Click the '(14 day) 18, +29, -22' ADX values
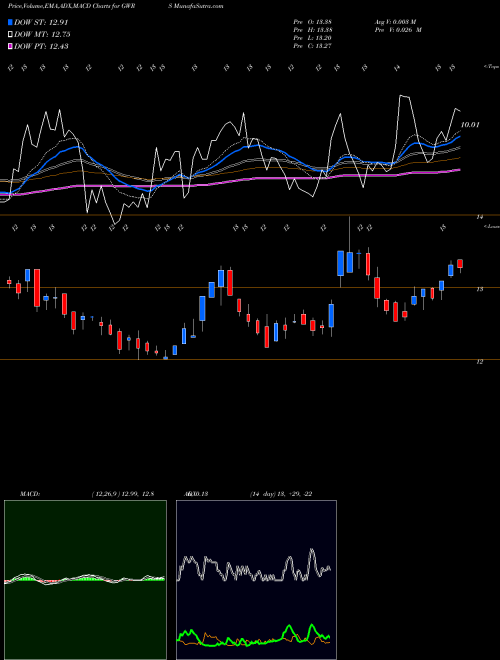The width and height of the screenshot is (500, 660). (x=281, y=494)
